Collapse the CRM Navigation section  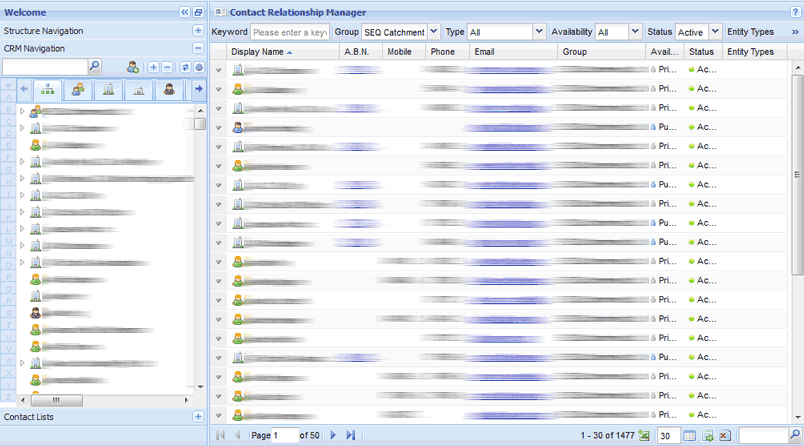pos(198,48)
